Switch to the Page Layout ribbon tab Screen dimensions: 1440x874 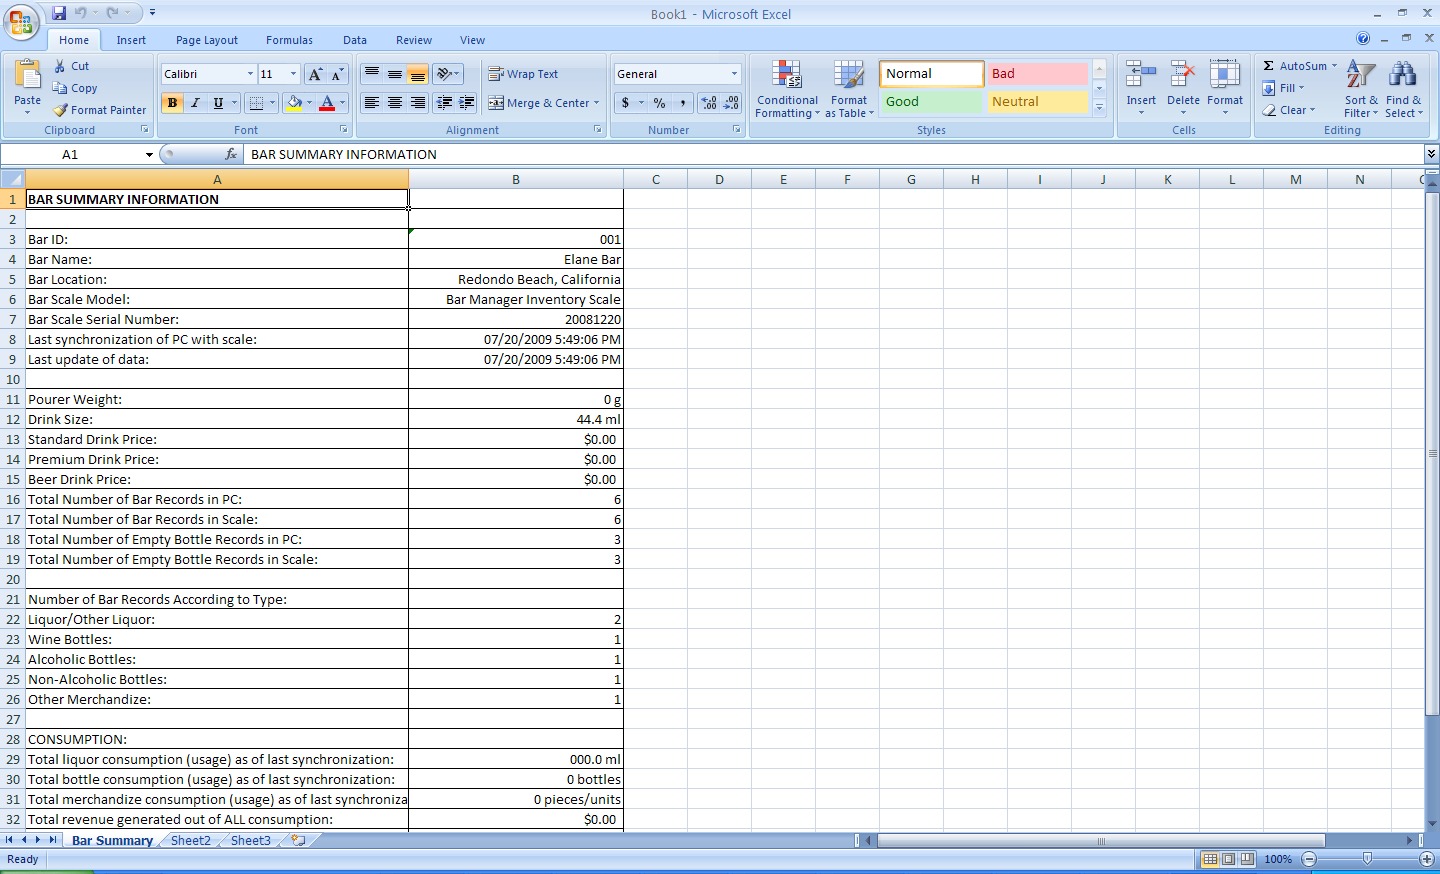pos(206,40)
